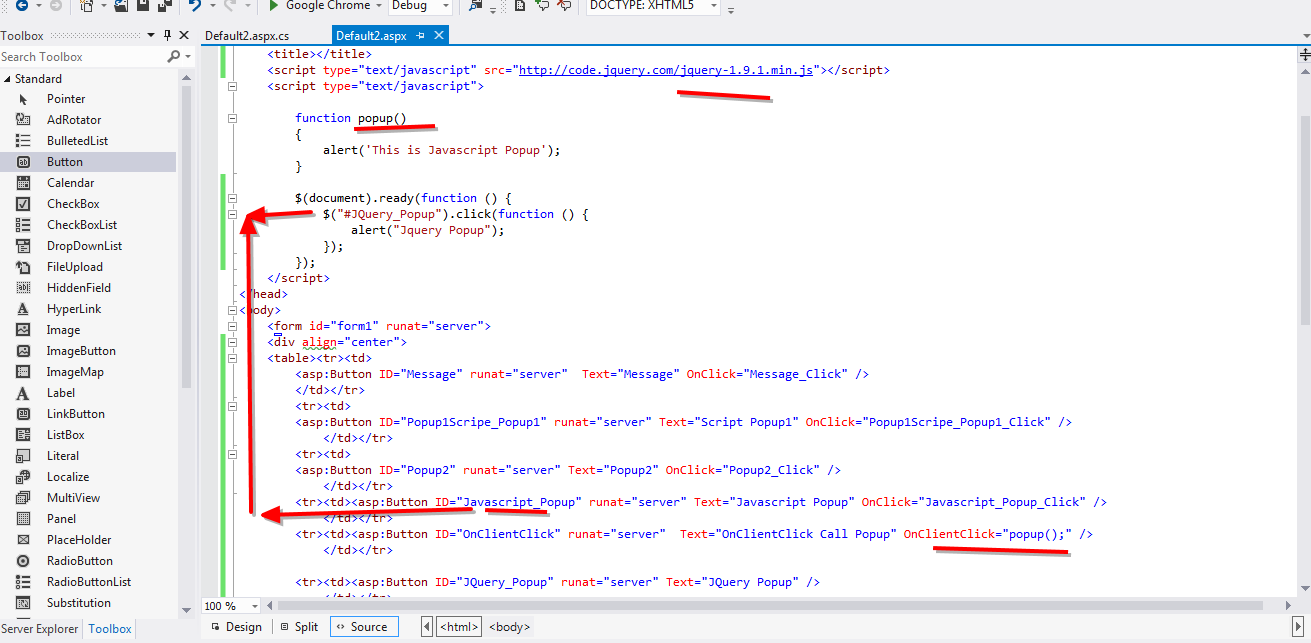The width and height of the screenshot is (1311, 643).
Task: Pick the ListBox control in the Toolbox
Action: pyautogui.click(x=88, y=435)
